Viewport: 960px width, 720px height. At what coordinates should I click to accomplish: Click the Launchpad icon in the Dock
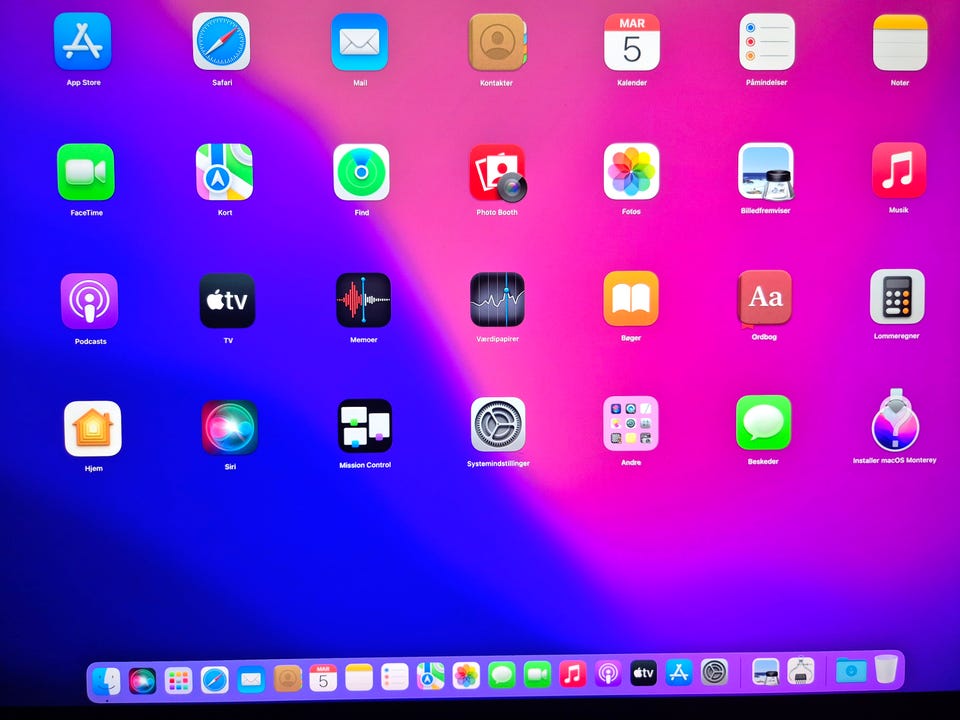[178, 680]
